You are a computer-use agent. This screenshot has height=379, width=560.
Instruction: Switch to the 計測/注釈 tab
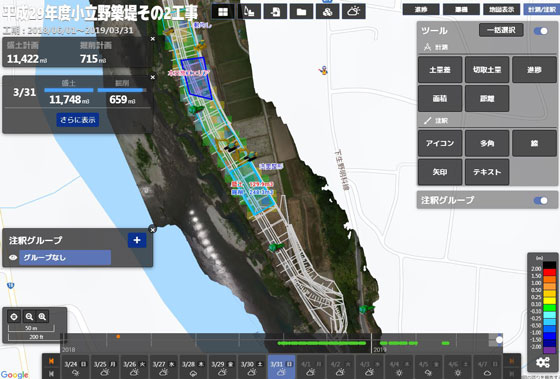tap(541, 10)
